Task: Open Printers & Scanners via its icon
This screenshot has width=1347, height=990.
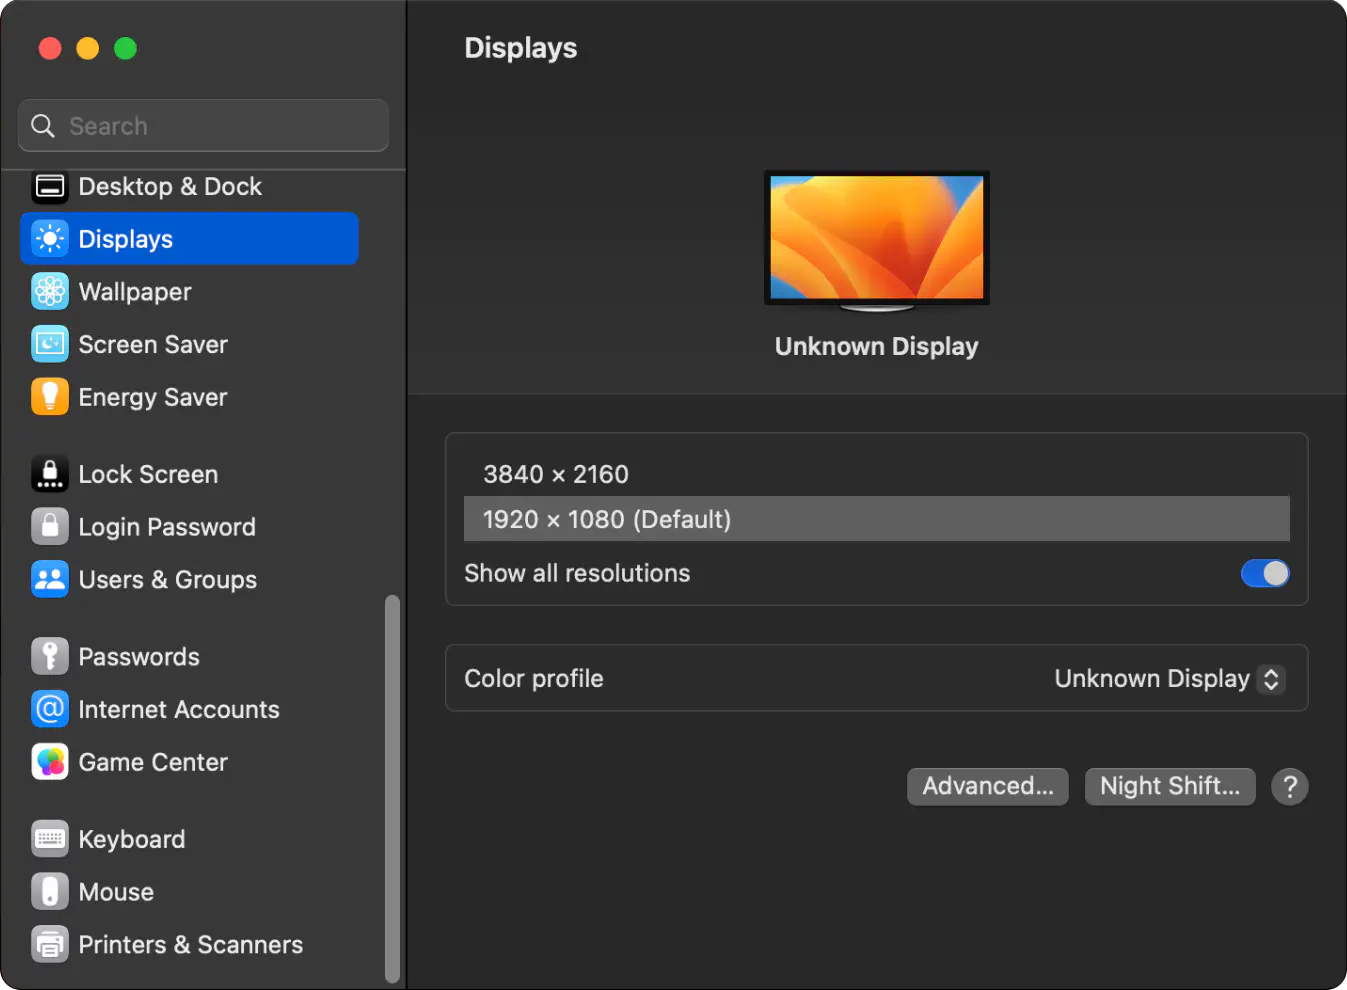Action: (x=50, y=943)
